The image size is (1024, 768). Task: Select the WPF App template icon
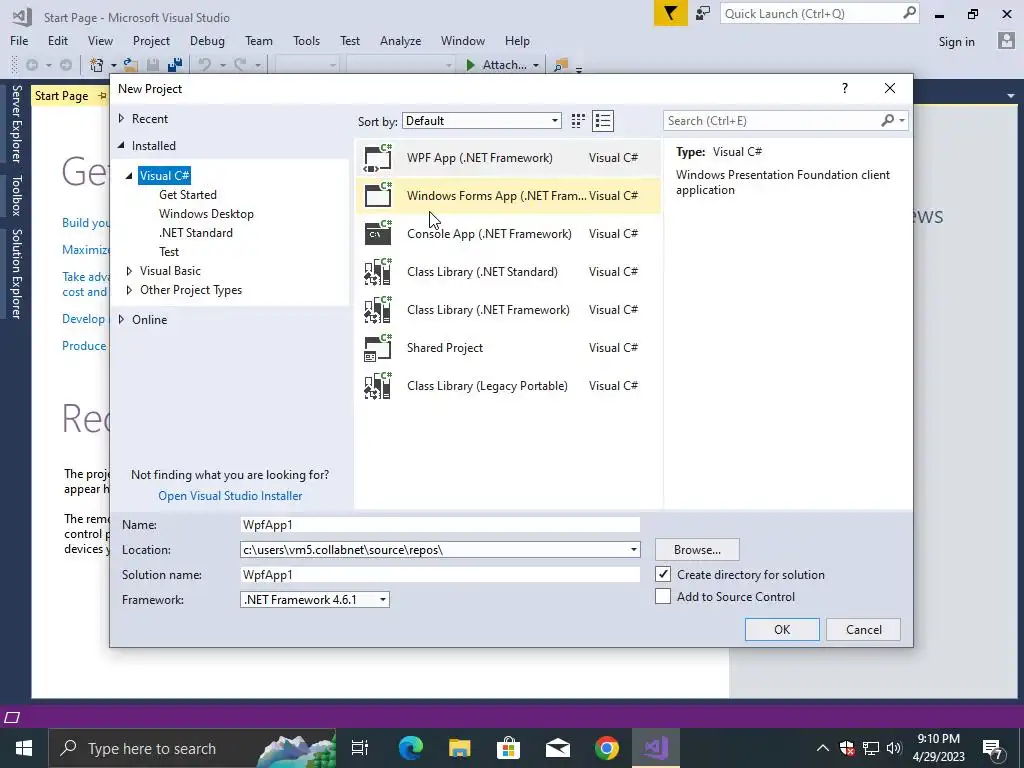[x=378, y=158]
